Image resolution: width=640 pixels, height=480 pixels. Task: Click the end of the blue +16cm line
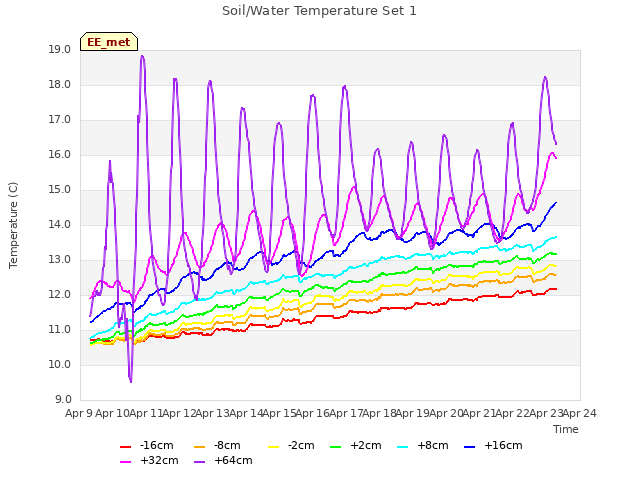556,202
